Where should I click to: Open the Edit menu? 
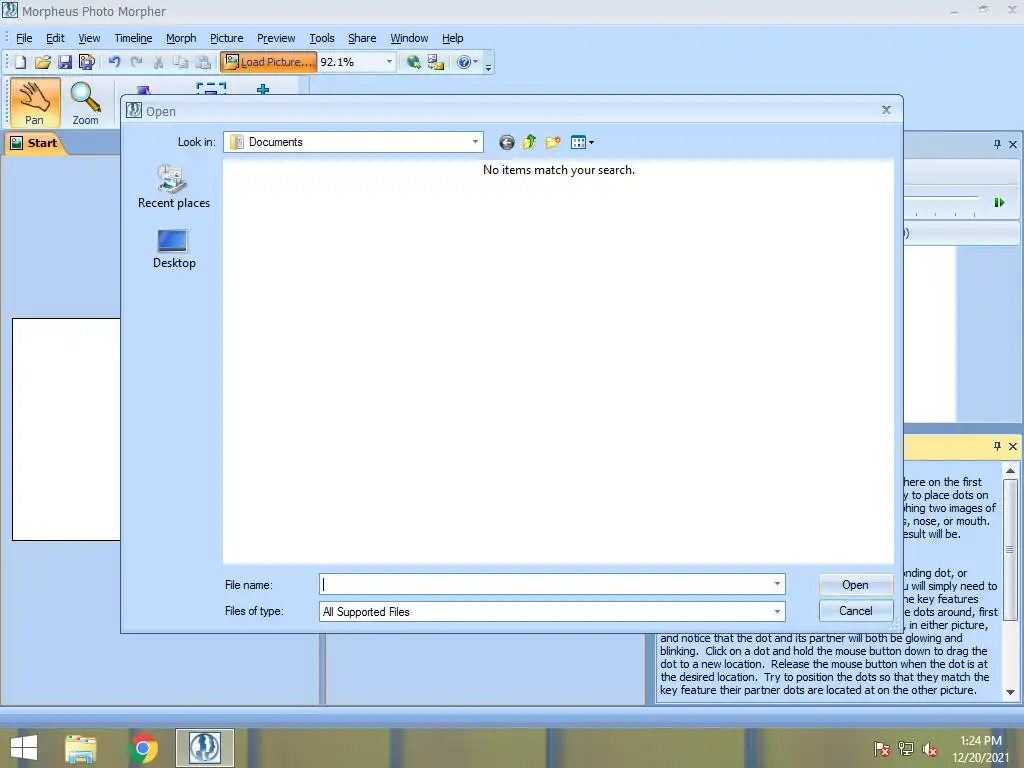55,38
